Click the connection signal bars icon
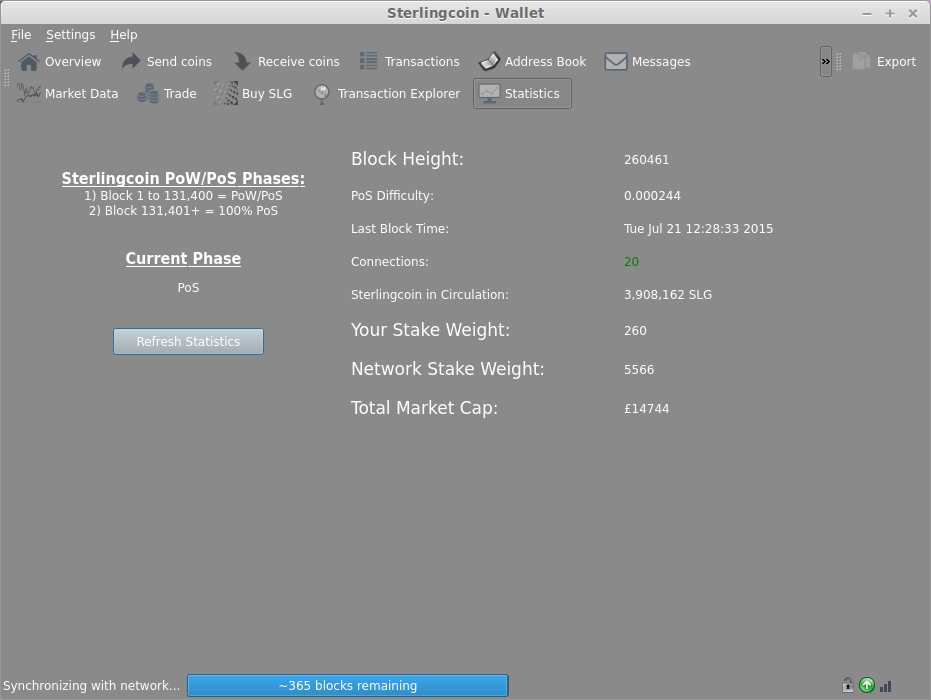Screen dimensions: 931x700 pos(886,686)
